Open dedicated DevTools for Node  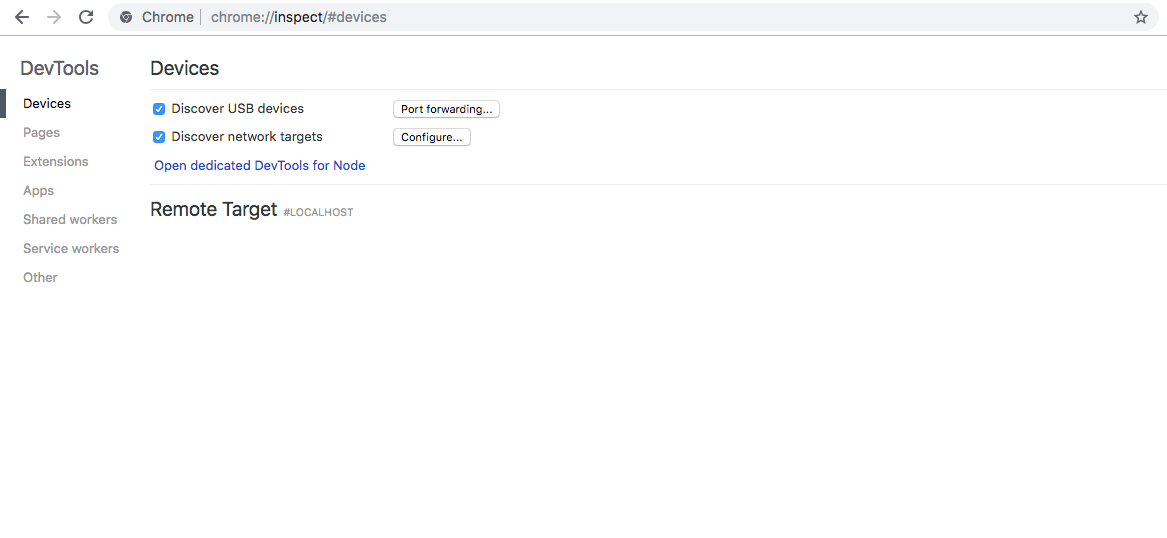tap(260, 166)
